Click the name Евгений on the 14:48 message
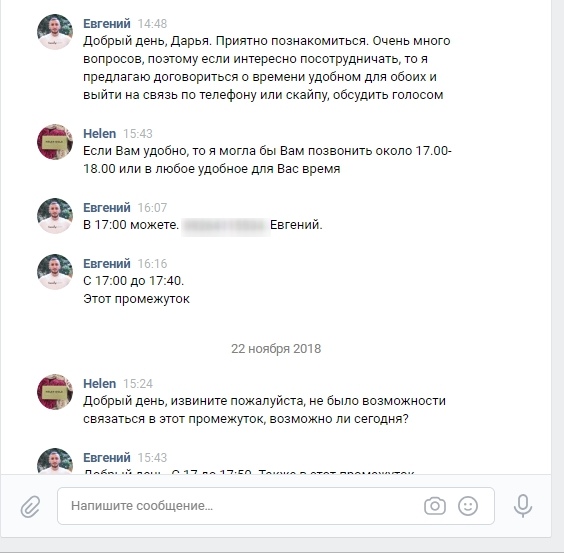This screenshot has height=557, width=564. pyautogui.click(x=107, y=24)
